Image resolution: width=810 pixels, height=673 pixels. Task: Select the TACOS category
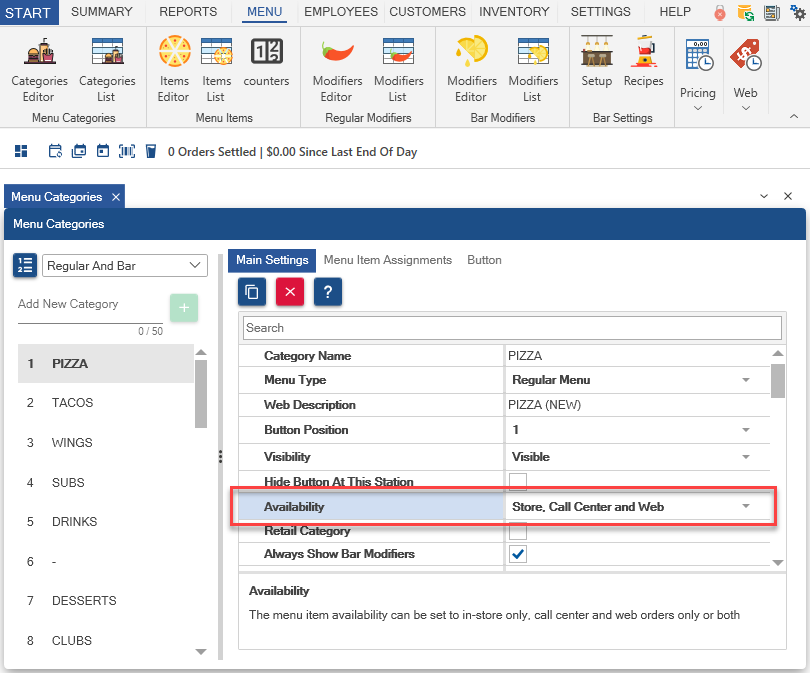[72, 403]
